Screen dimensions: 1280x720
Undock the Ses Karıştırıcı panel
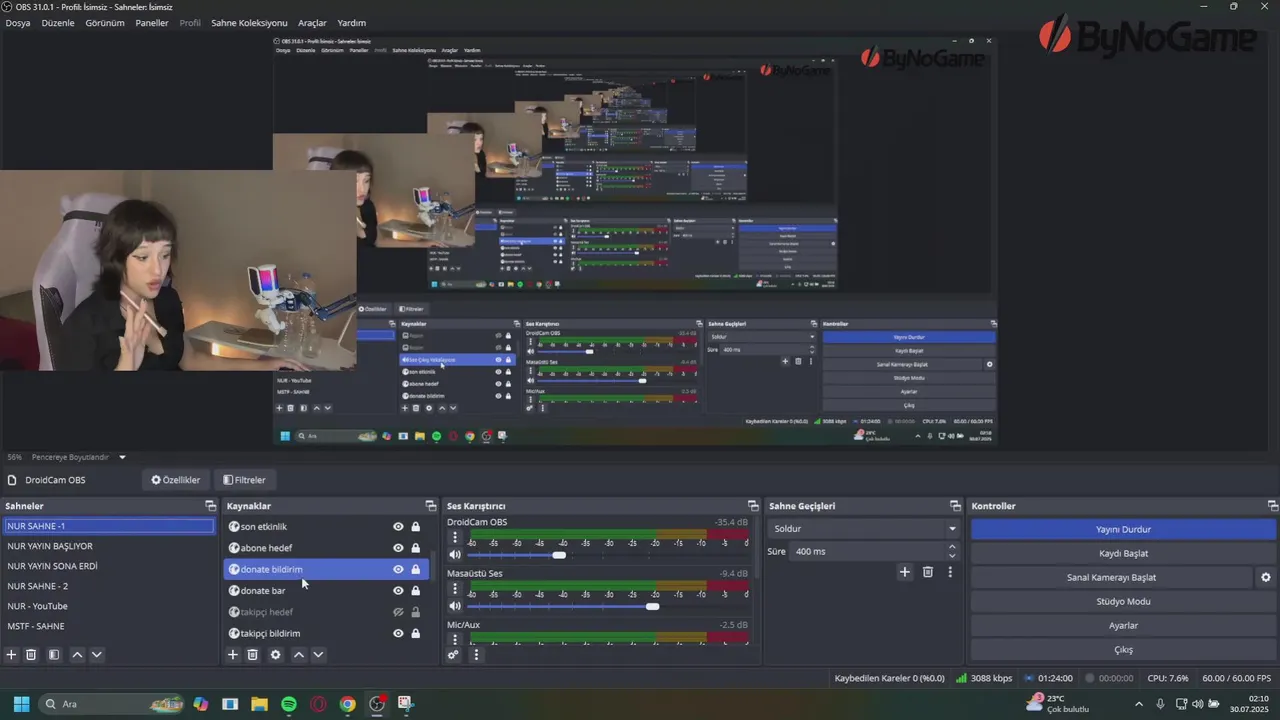click(753, 506)
